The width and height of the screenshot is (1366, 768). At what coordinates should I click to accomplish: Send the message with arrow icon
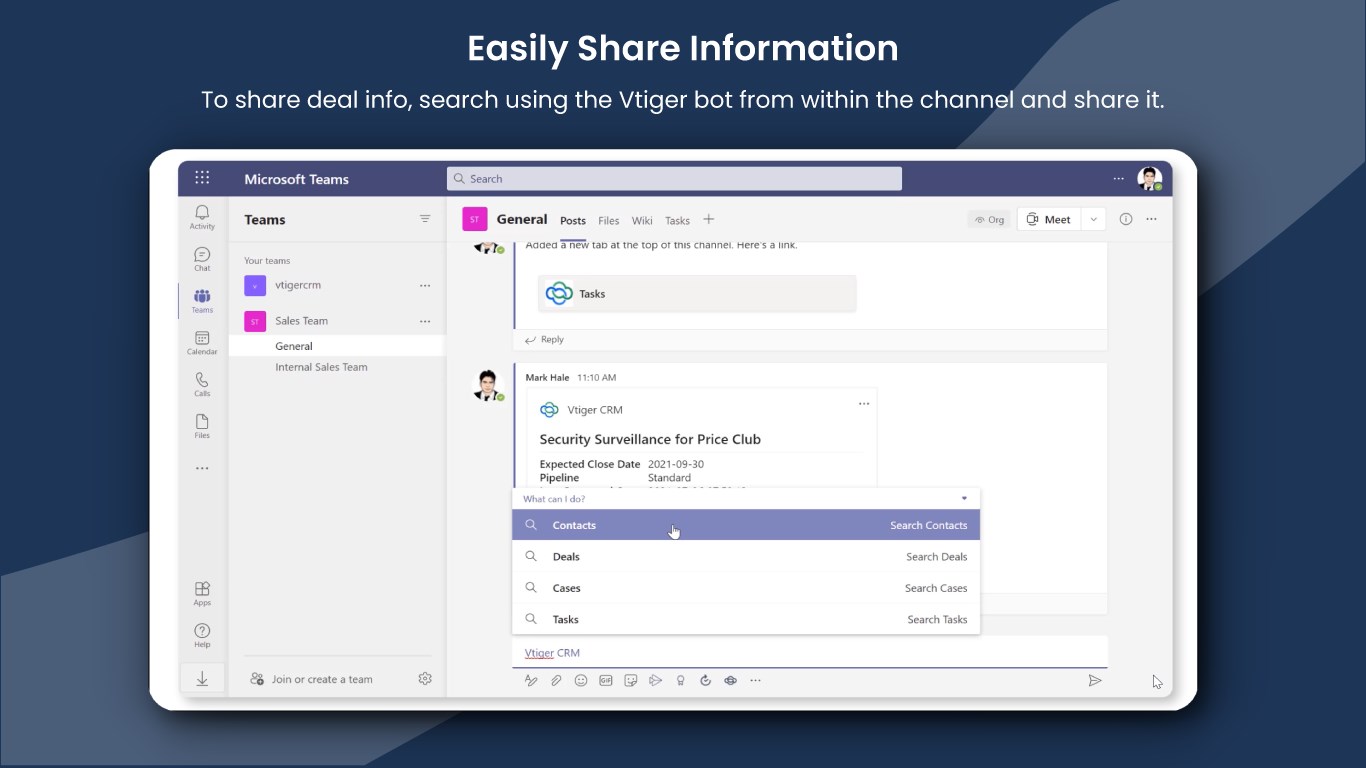tap(1095, 680)
